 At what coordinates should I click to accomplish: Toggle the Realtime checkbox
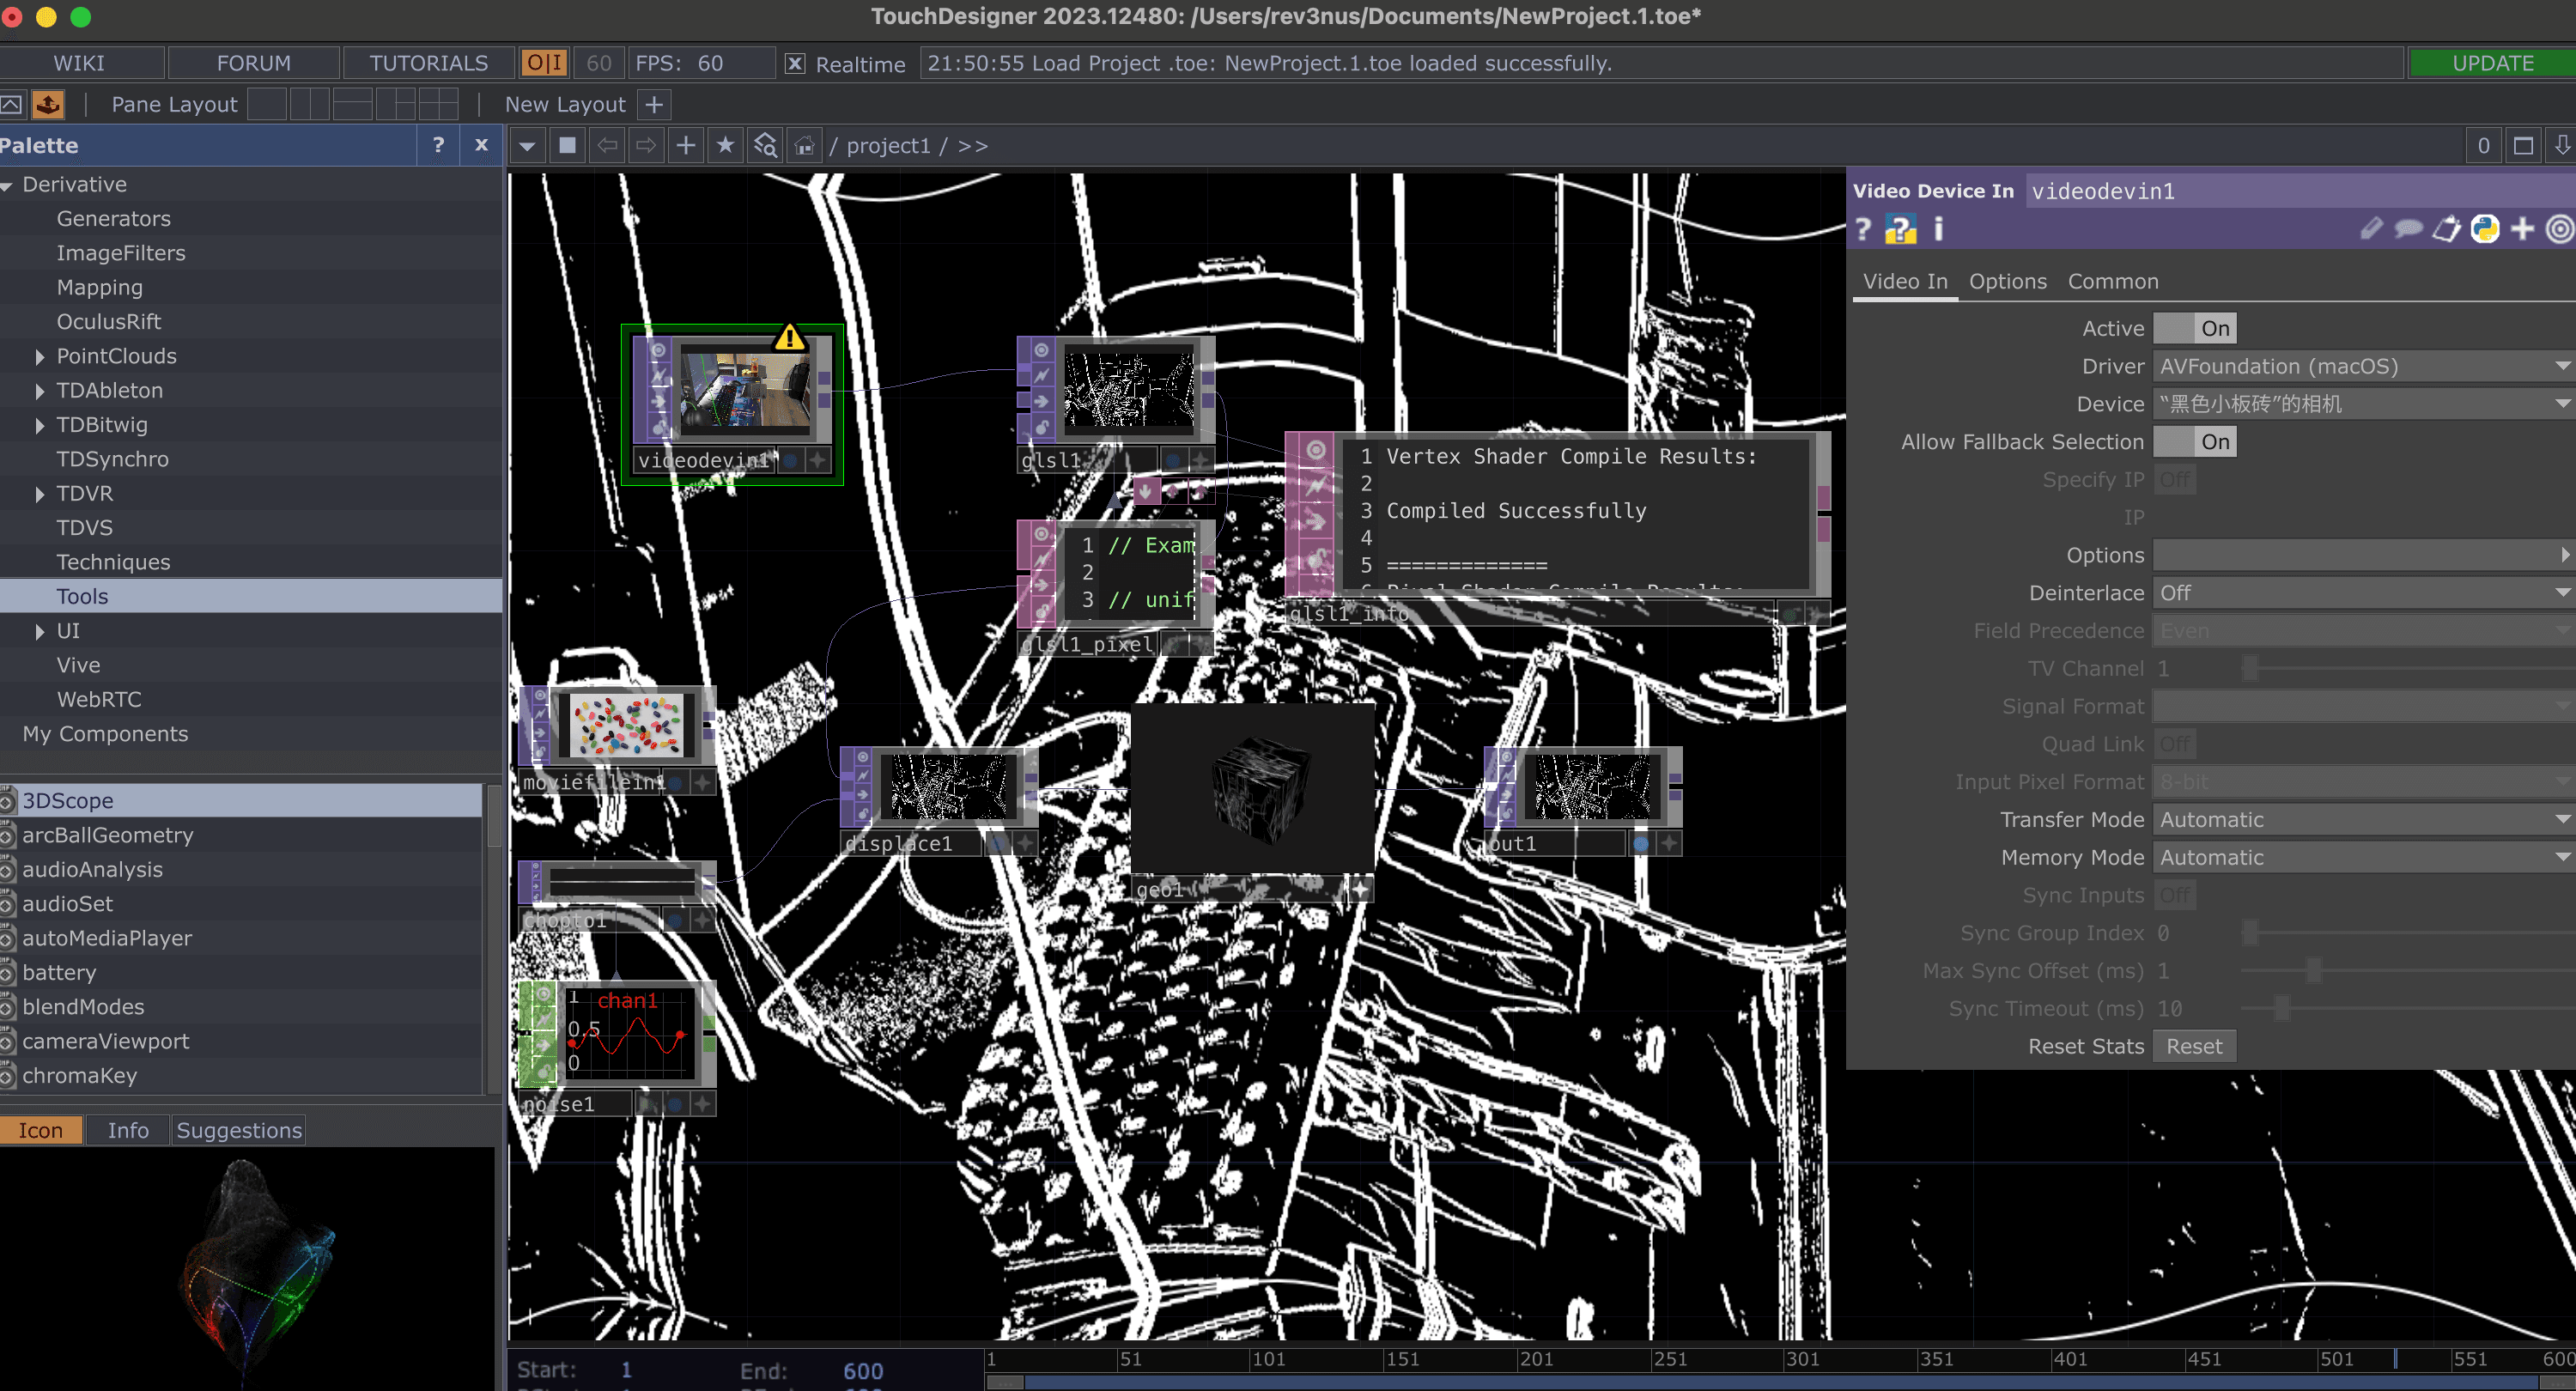pos(794,64)
